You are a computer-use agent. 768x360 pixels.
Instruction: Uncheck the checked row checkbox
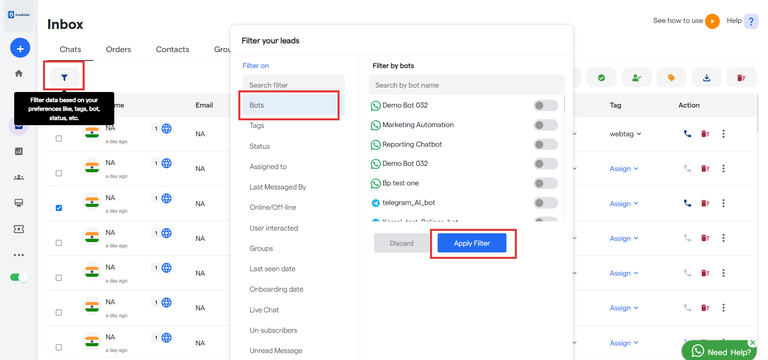click(59, 208)
